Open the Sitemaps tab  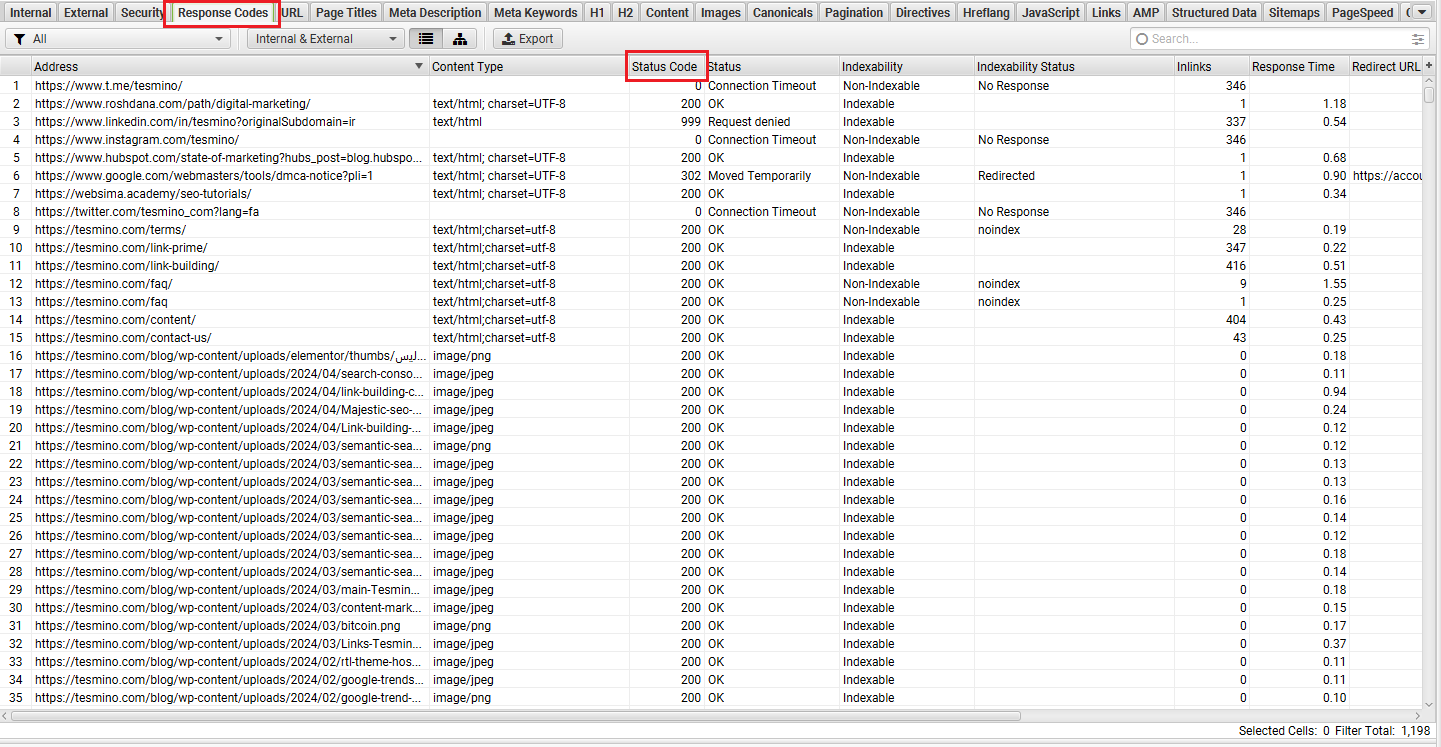click(1294, 13)
